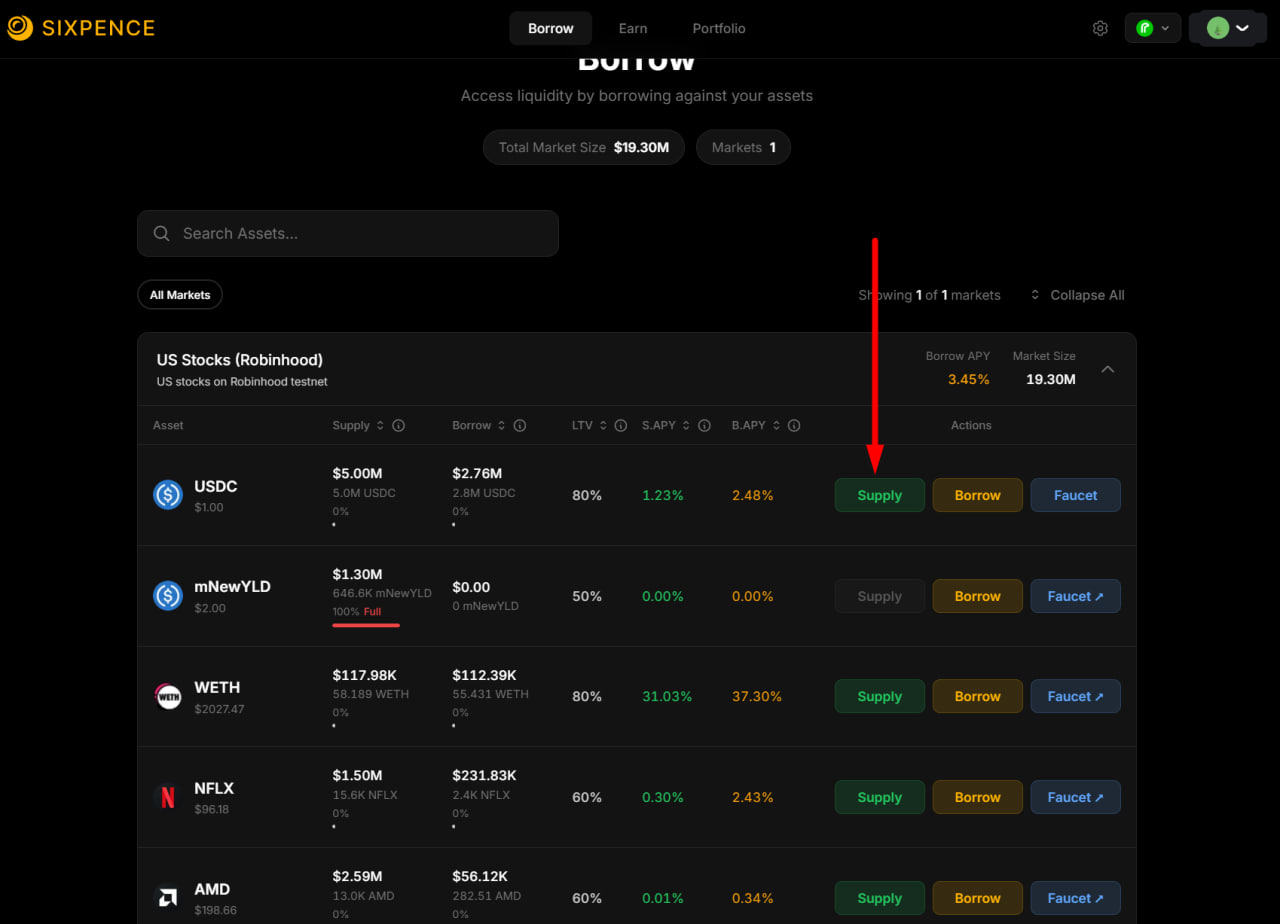Click the B.APY info icon
This screenshot has height=924, width=1280.
(x=794, y=425)
